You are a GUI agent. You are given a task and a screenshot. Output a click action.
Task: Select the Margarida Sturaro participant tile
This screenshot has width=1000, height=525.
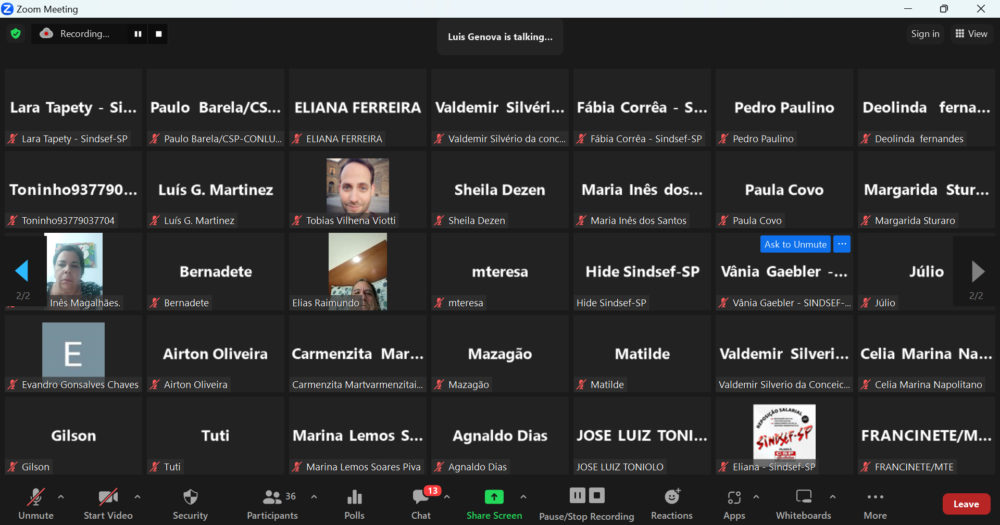pyautogui.click(x=926, y=189)
